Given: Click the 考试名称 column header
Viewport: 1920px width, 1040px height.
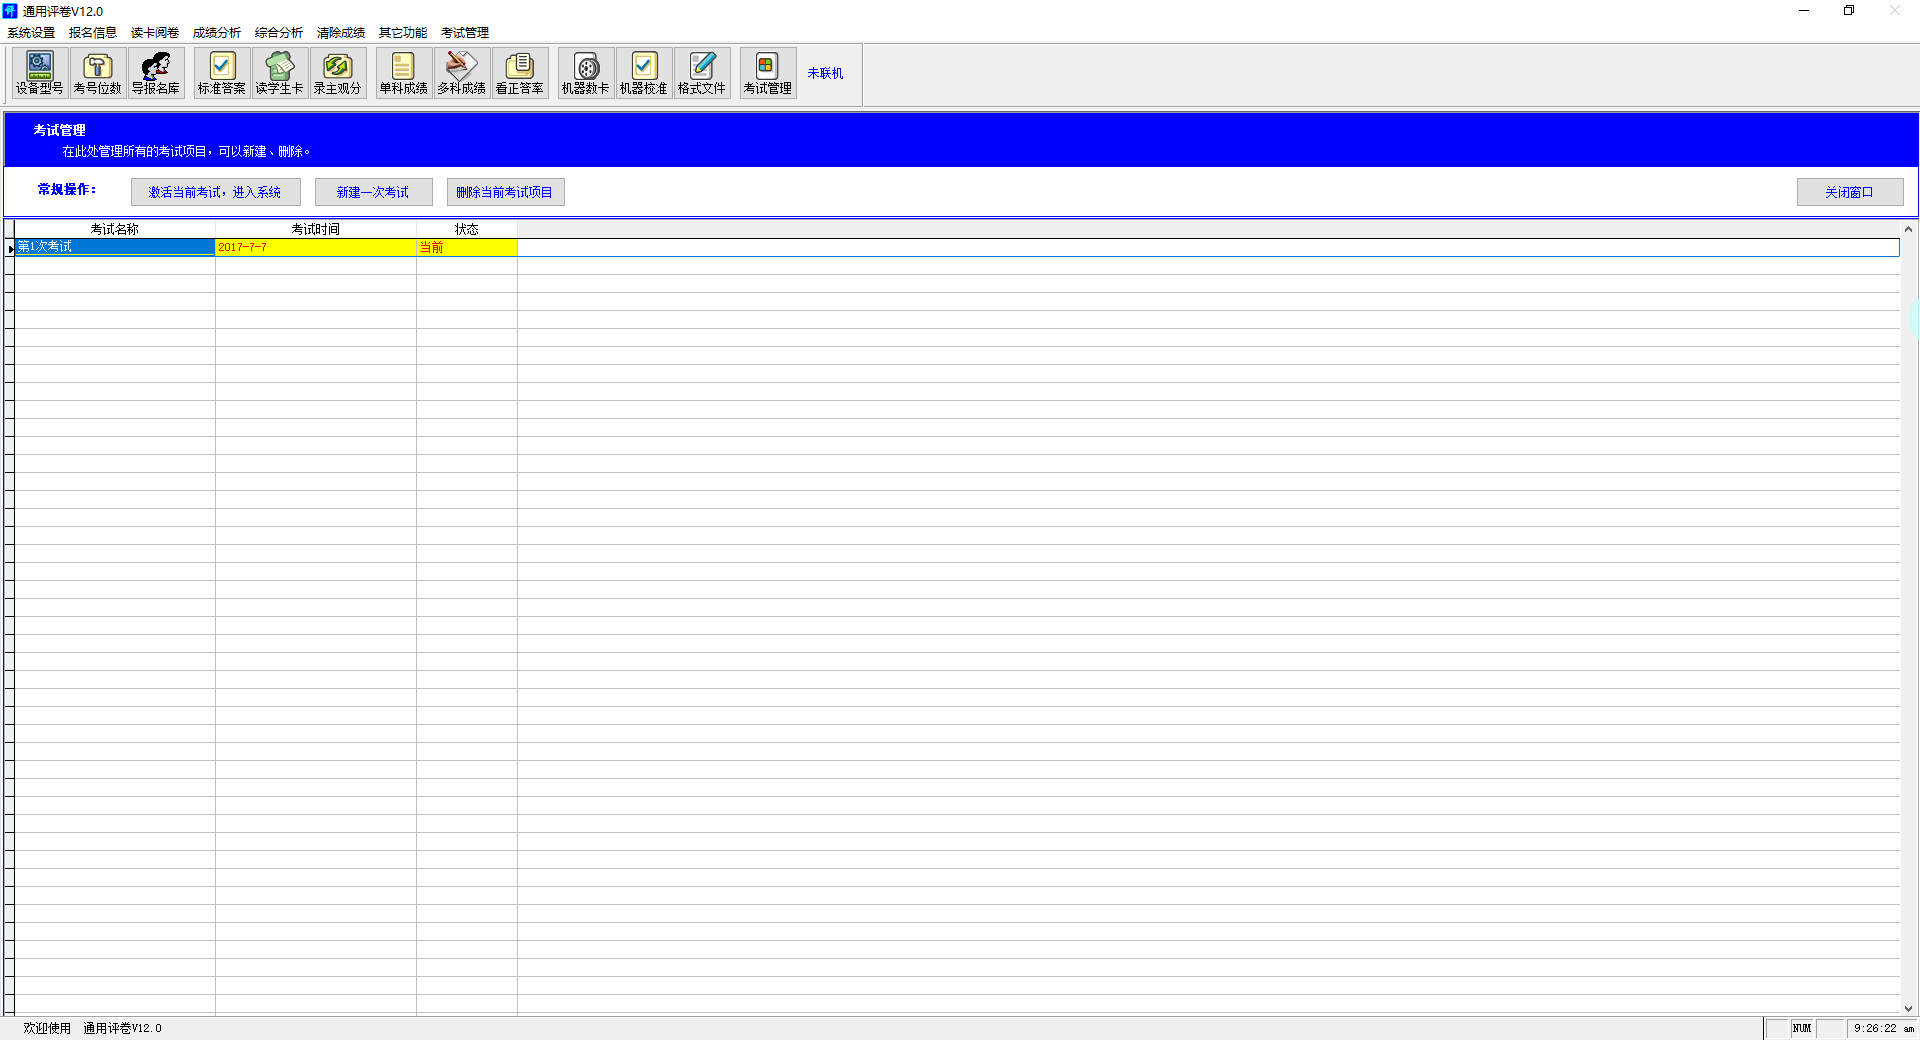Looking at the screenshot, I should [115, 229].
